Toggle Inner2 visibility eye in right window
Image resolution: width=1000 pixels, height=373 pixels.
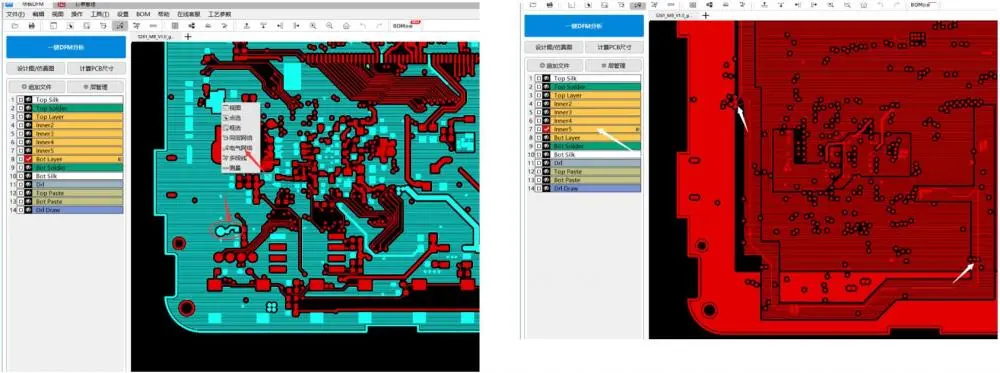point(547,104)
